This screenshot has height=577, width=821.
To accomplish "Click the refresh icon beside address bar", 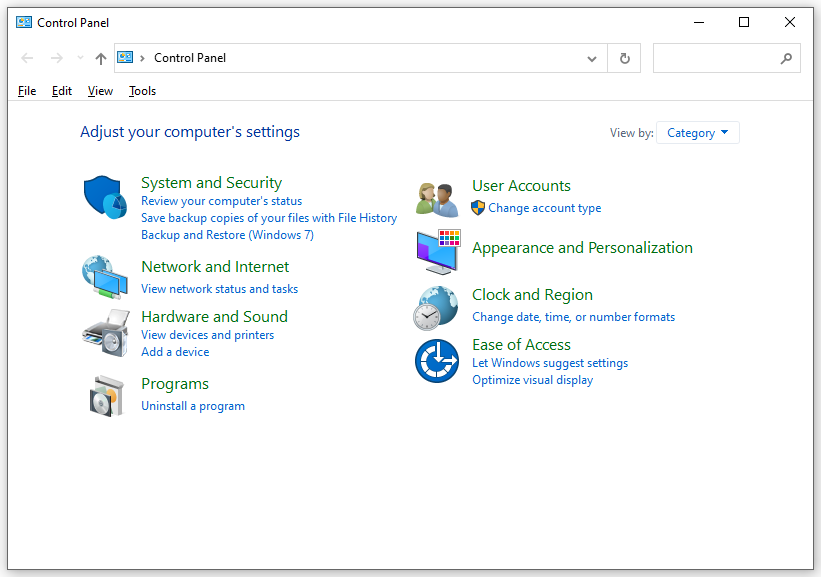I will [x=624, y=58].
